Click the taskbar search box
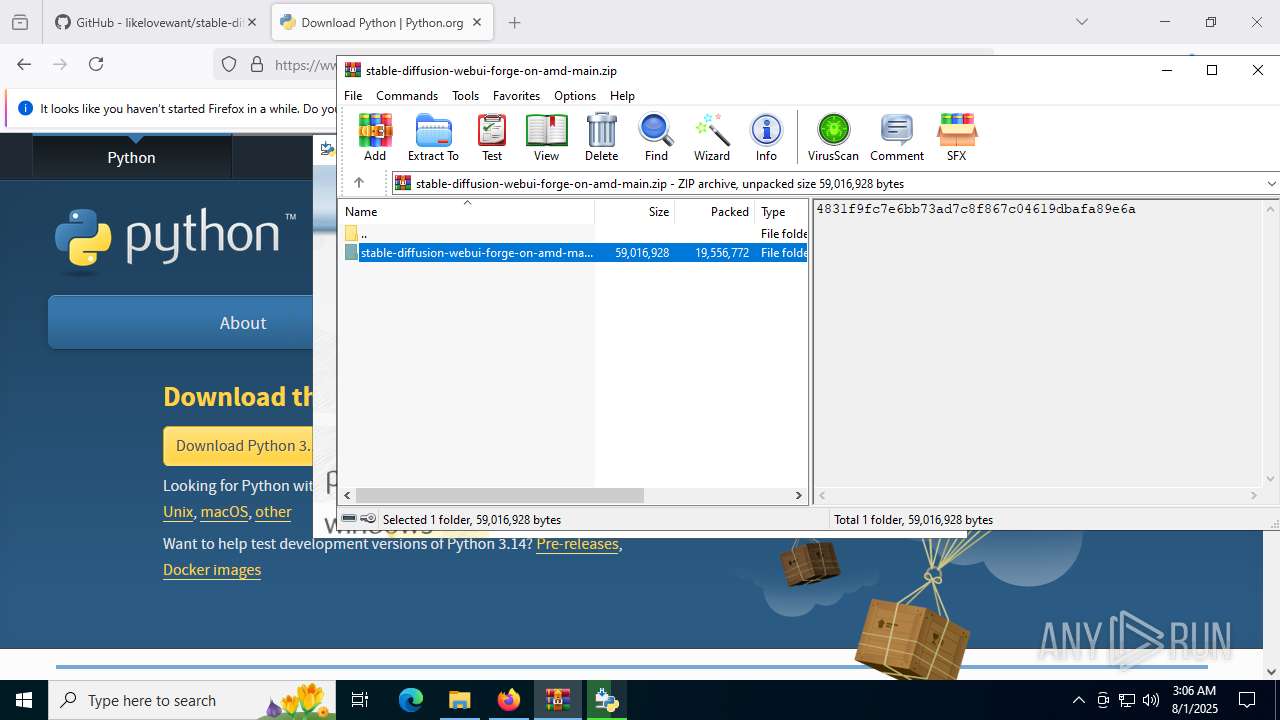Screen dimensions: 1280x720 191,700
